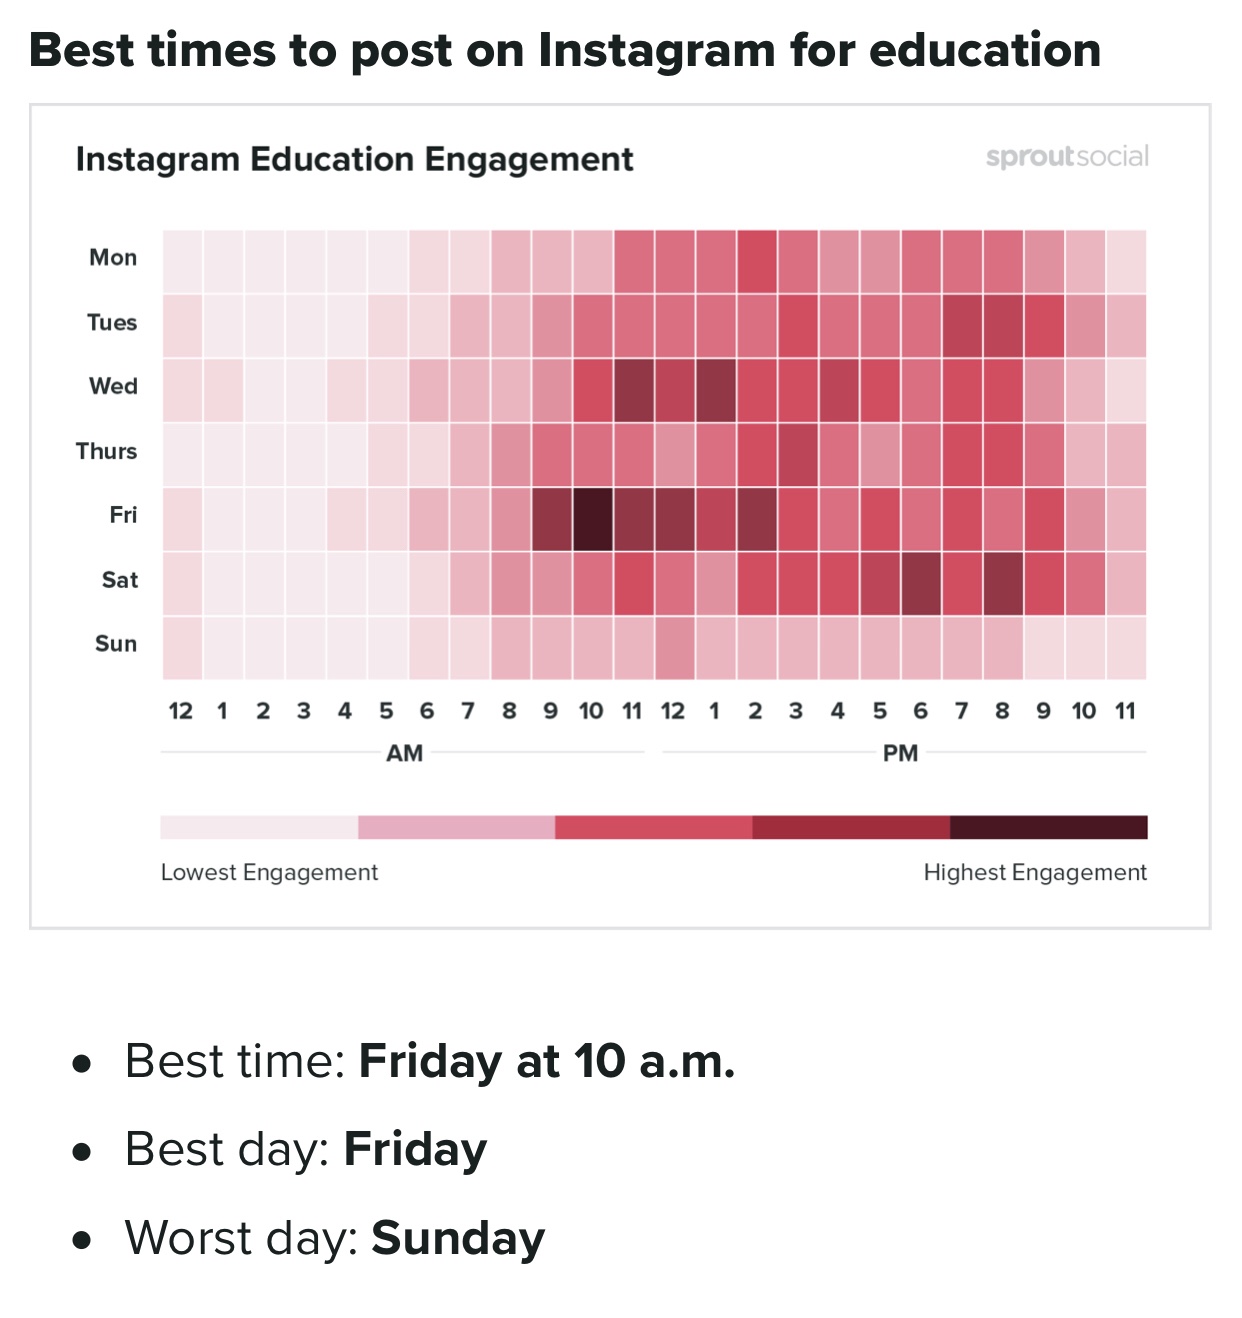This screenshot has width=1242, height=1318.
Task: Click the Monday 2 PM heatmap cell
Action: coord(756,261)
